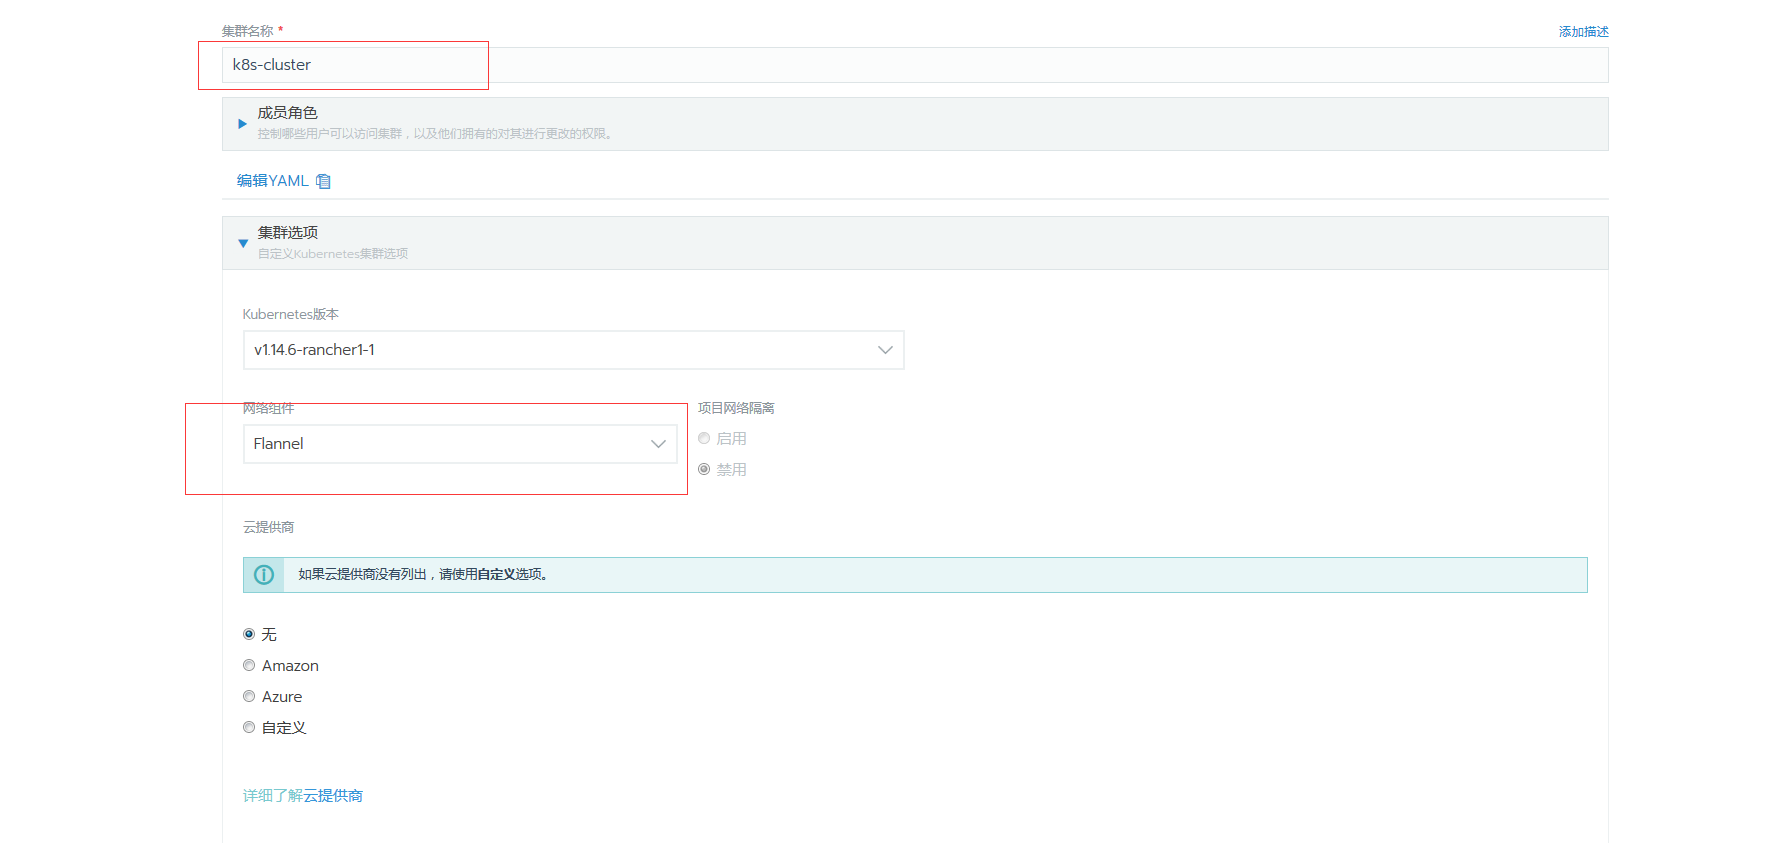
Task: Select 启用 for project network isolation
Action: coord(704,439)
